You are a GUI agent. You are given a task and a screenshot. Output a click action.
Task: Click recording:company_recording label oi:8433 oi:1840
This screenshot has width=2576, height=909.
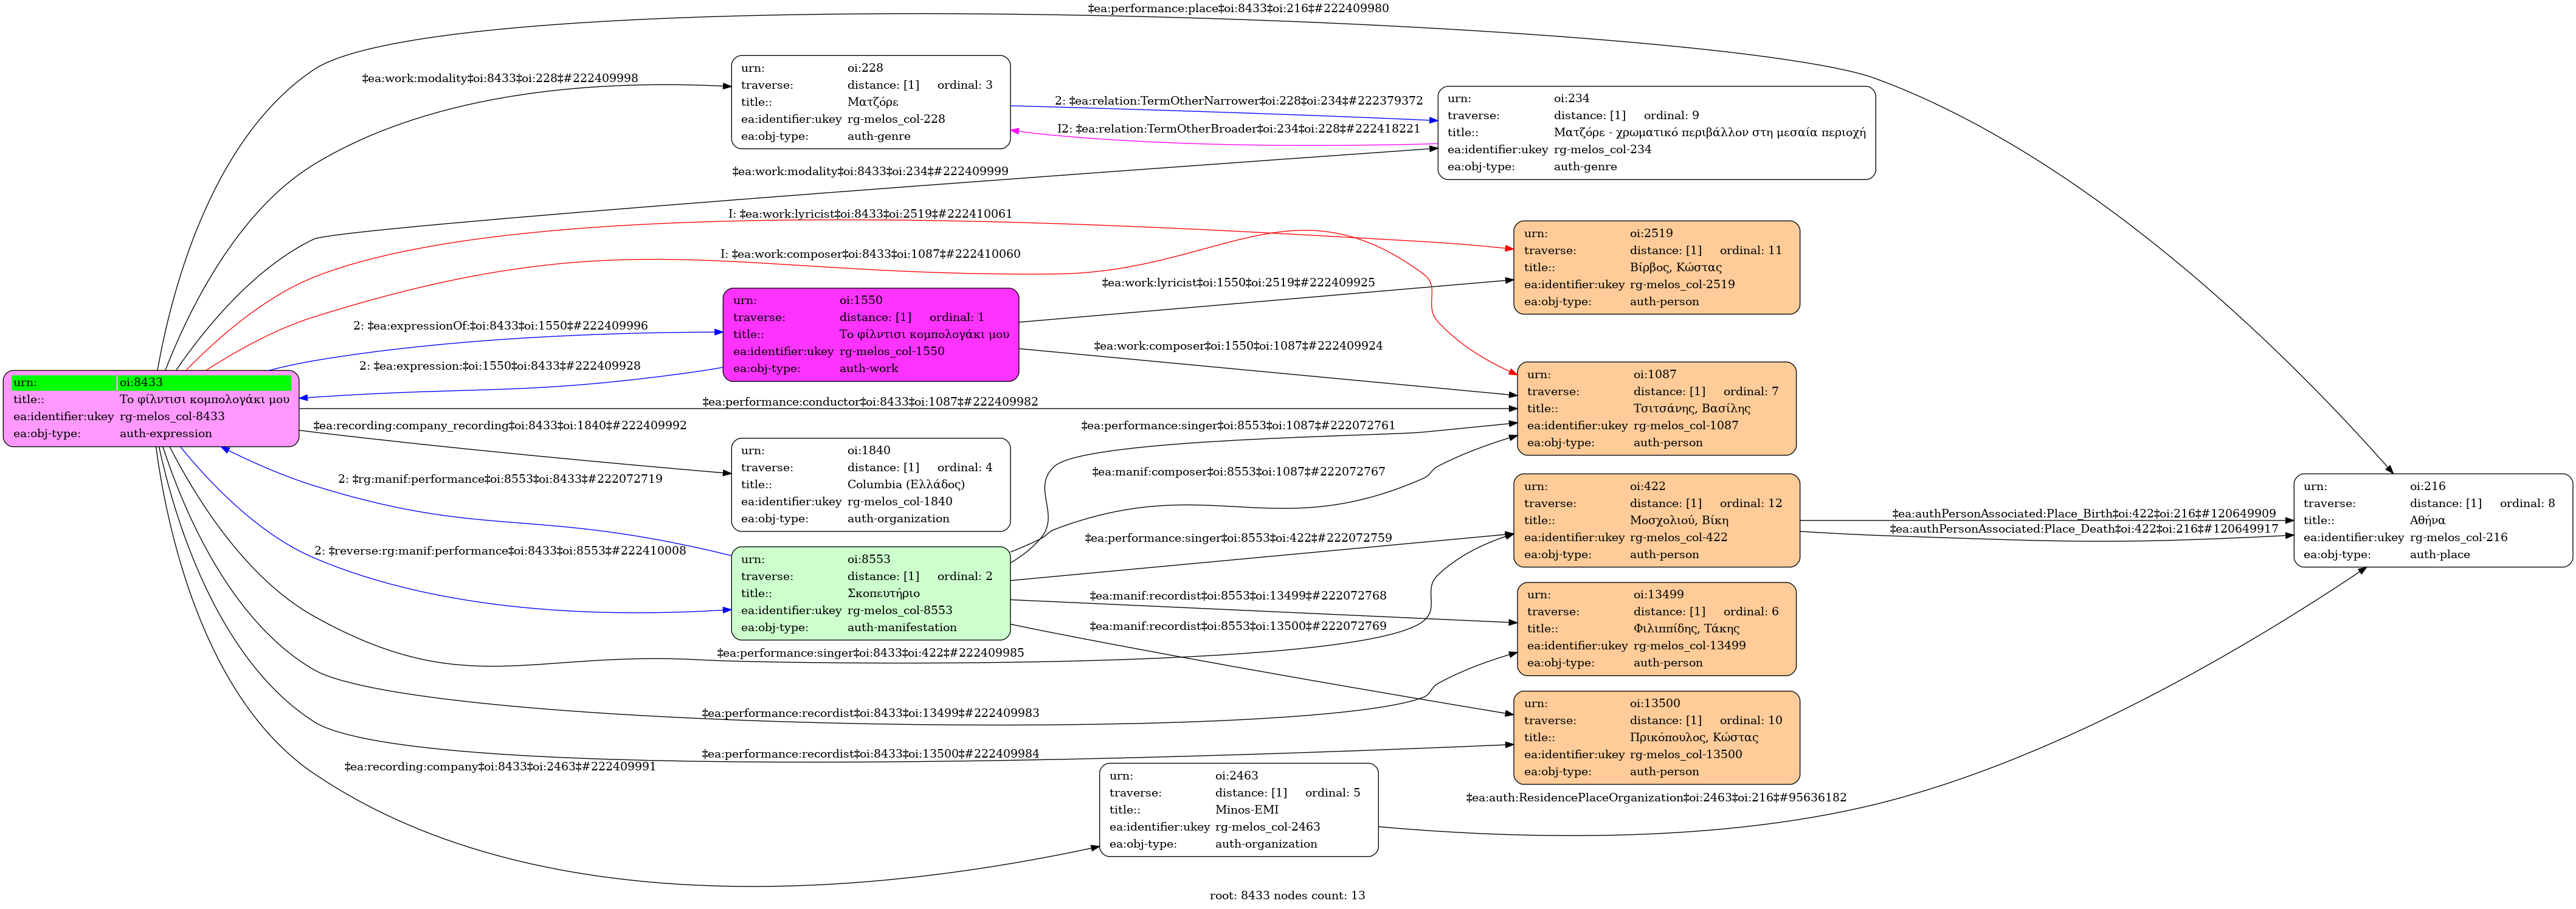point(500,426)
